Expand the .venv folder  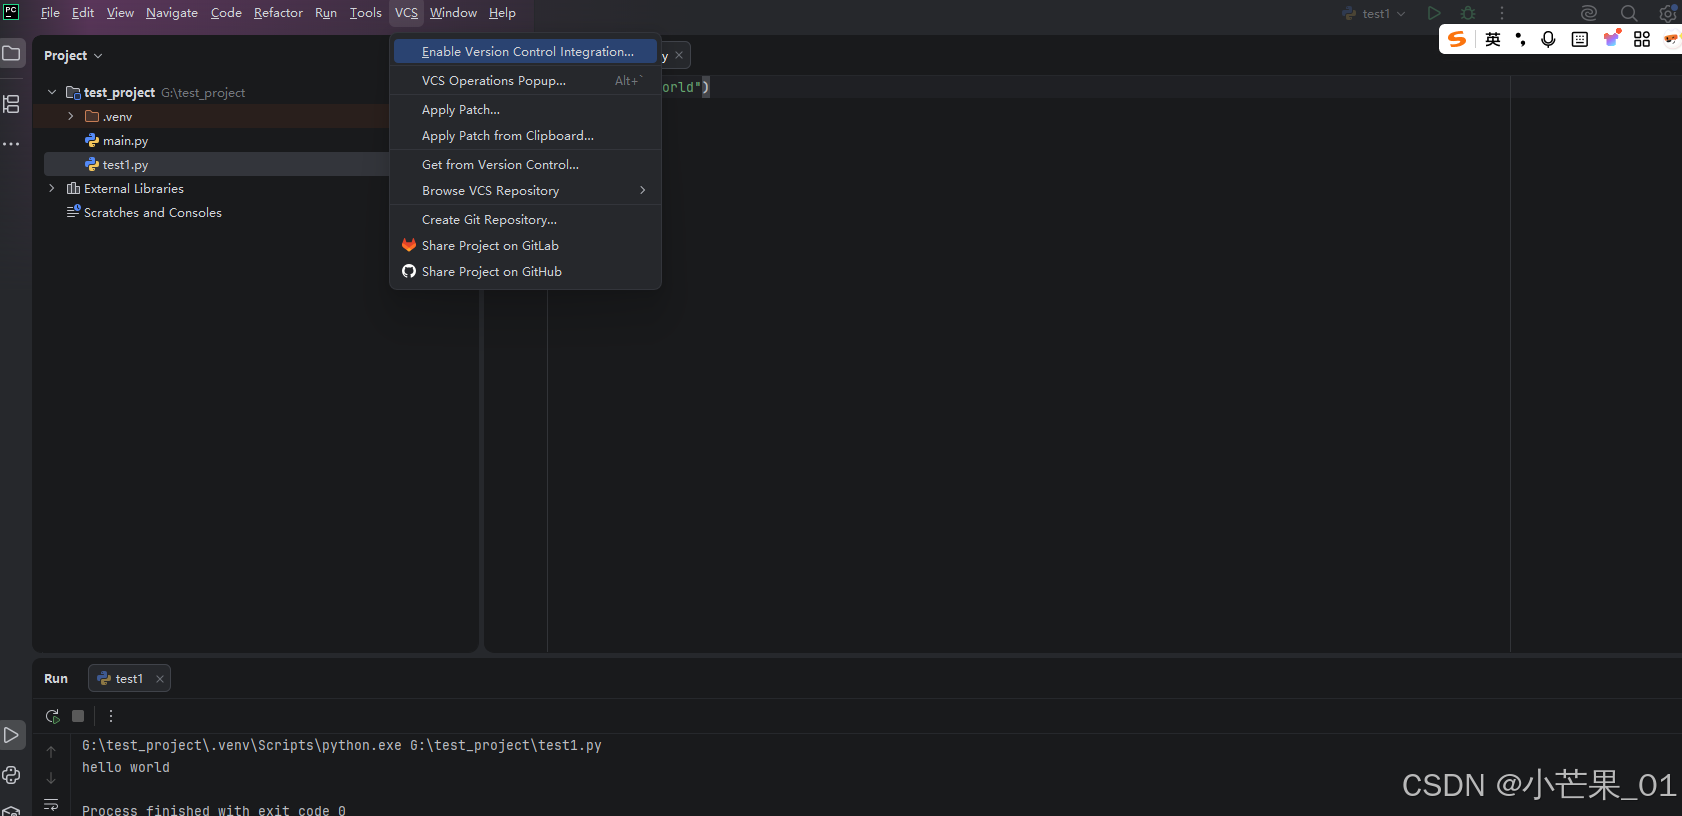coord(71,116)
